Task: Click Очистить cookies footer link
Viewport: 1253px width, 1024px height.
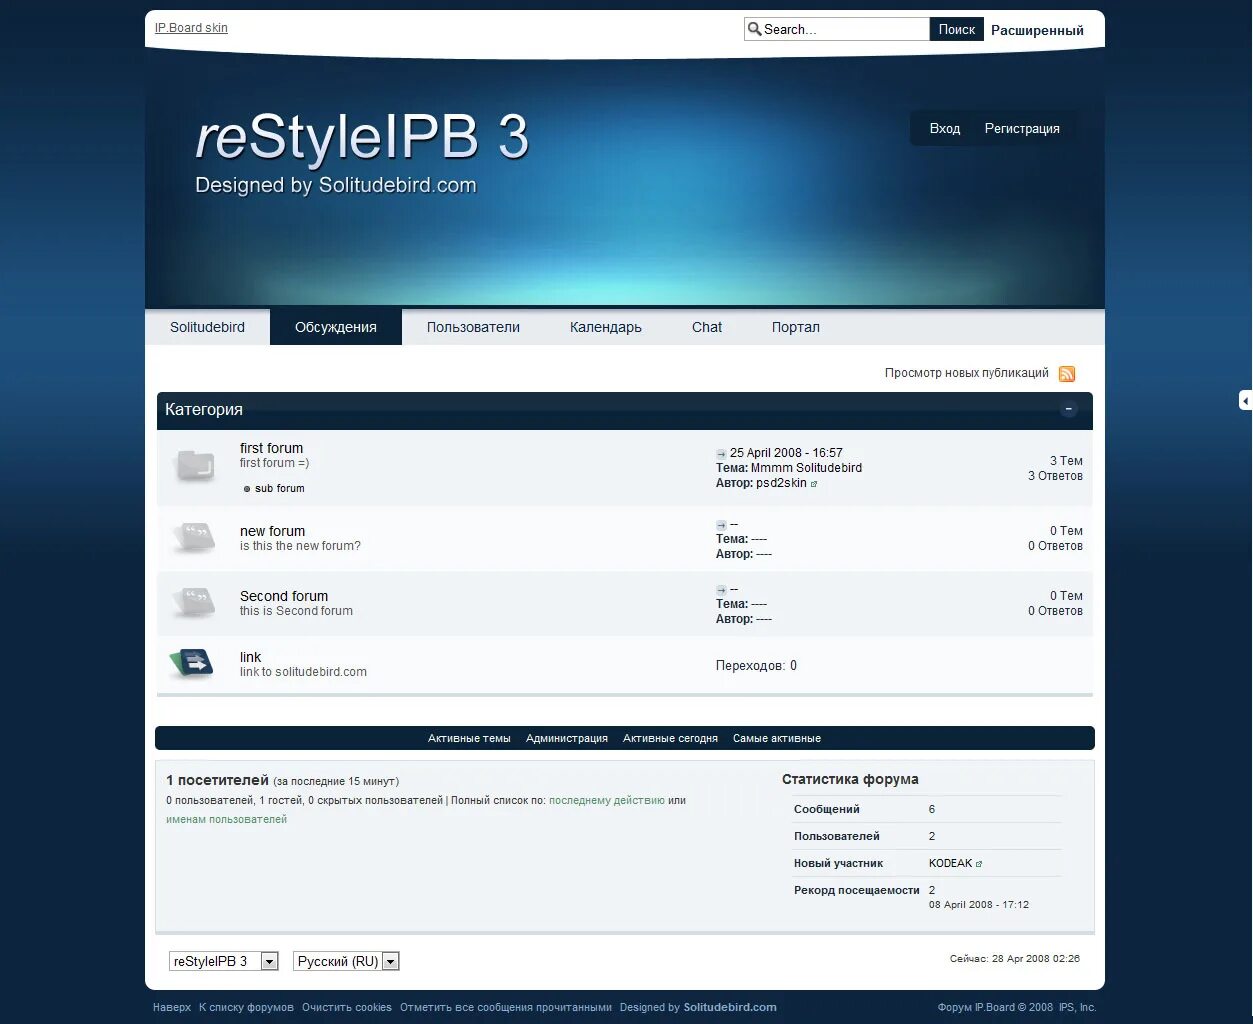Action: pyautogui.click(x=347, y=1008)
